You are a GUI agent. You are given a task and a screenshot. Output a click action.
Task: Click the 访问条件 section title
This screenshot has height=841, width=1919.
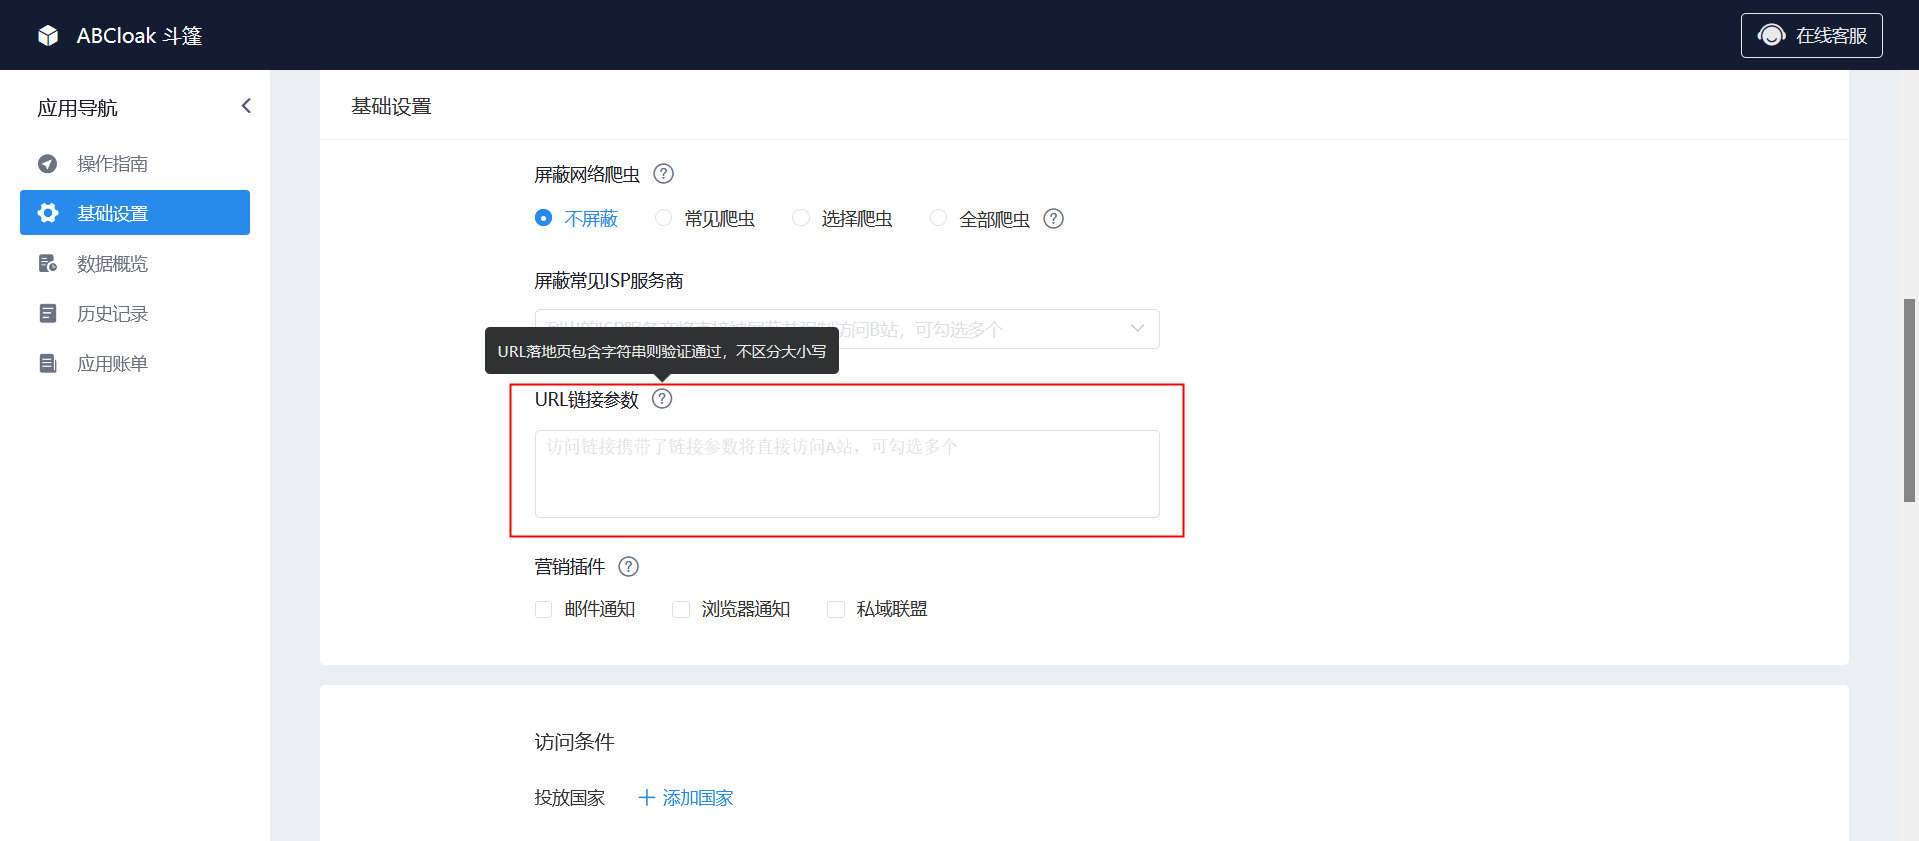574,742
